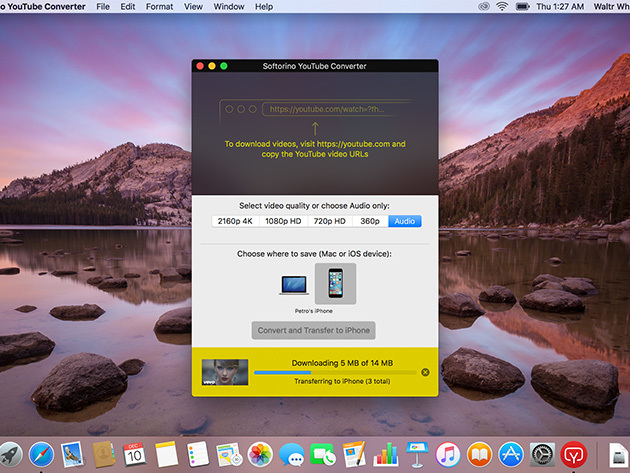The height and width of the screenshot is (473, 630).
Task: Click Convert and Transfer to iPhone button
Action: click(314, 330)
